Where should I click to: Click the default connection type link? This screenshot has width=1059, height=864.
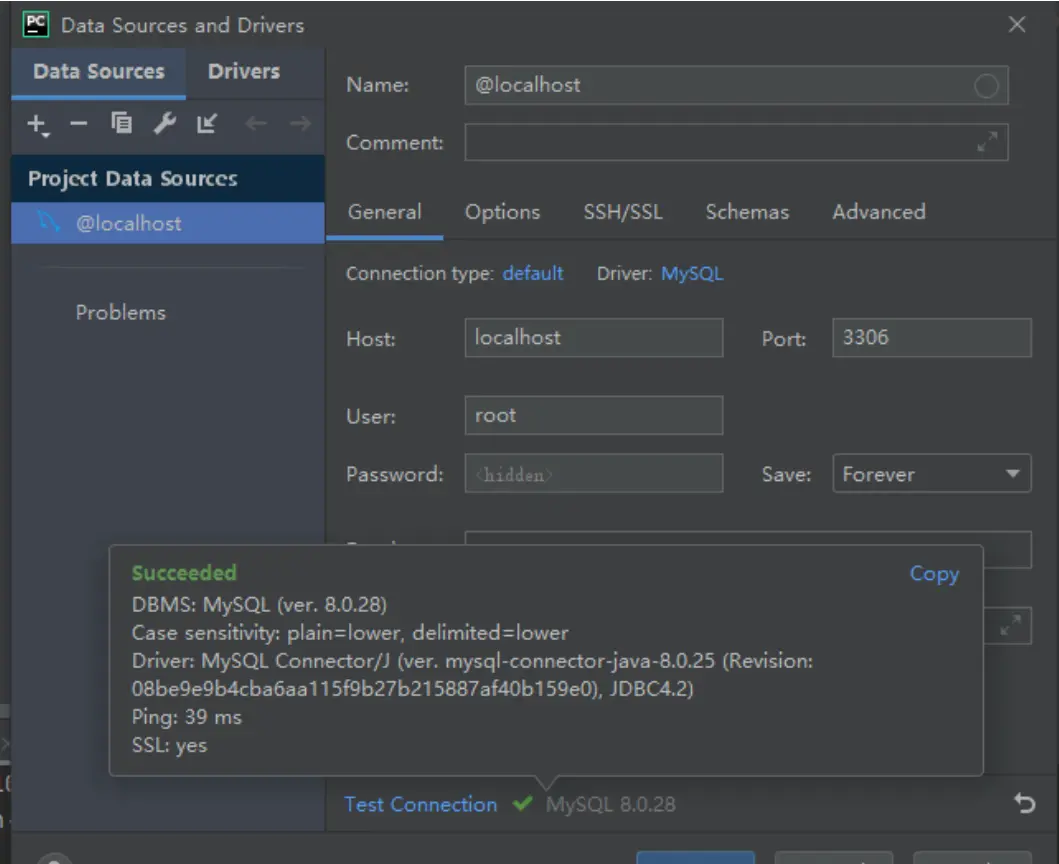pyautogui.click(x=533, y=274)
